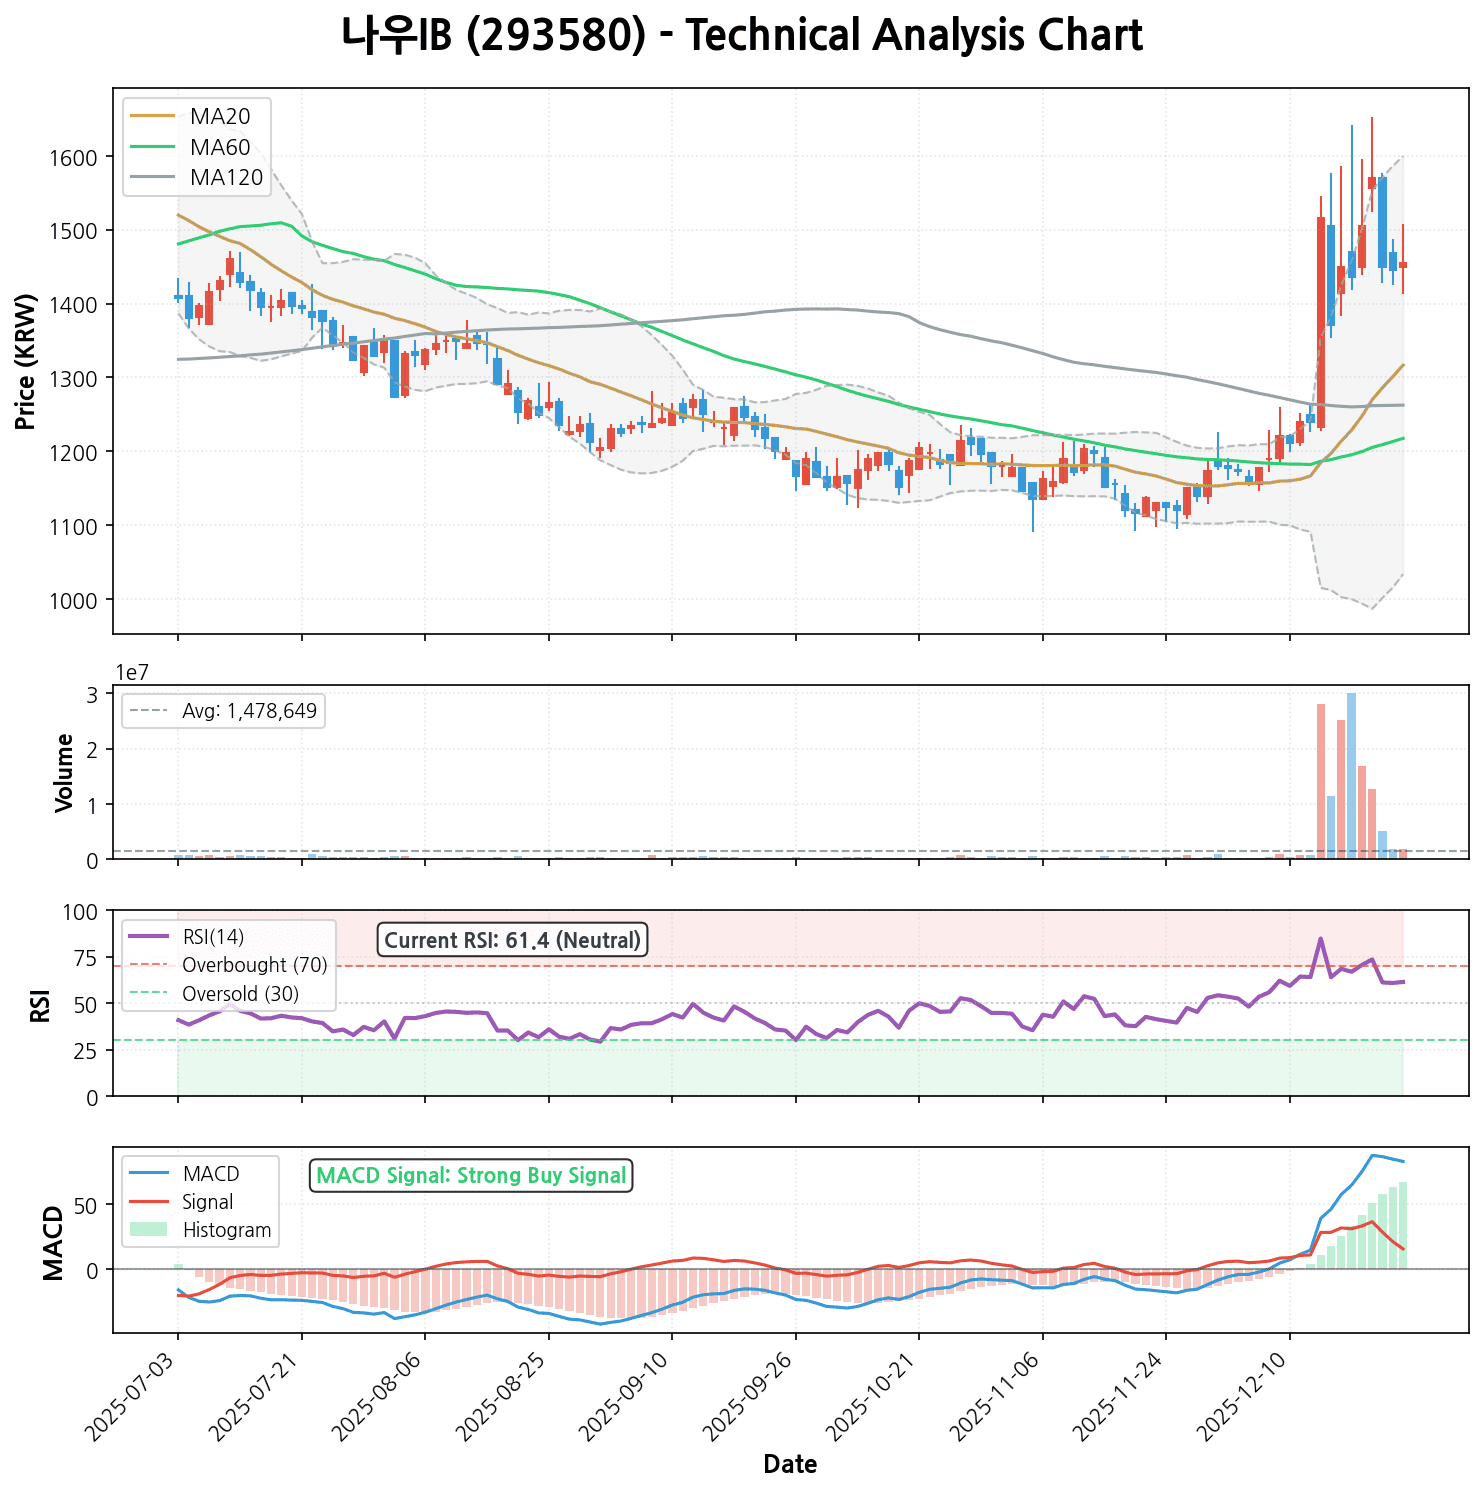Click the Current RSI 61.4 Neutral label
The width and height of the screenshot is (1483, 1491).
[x=512, y=940]
